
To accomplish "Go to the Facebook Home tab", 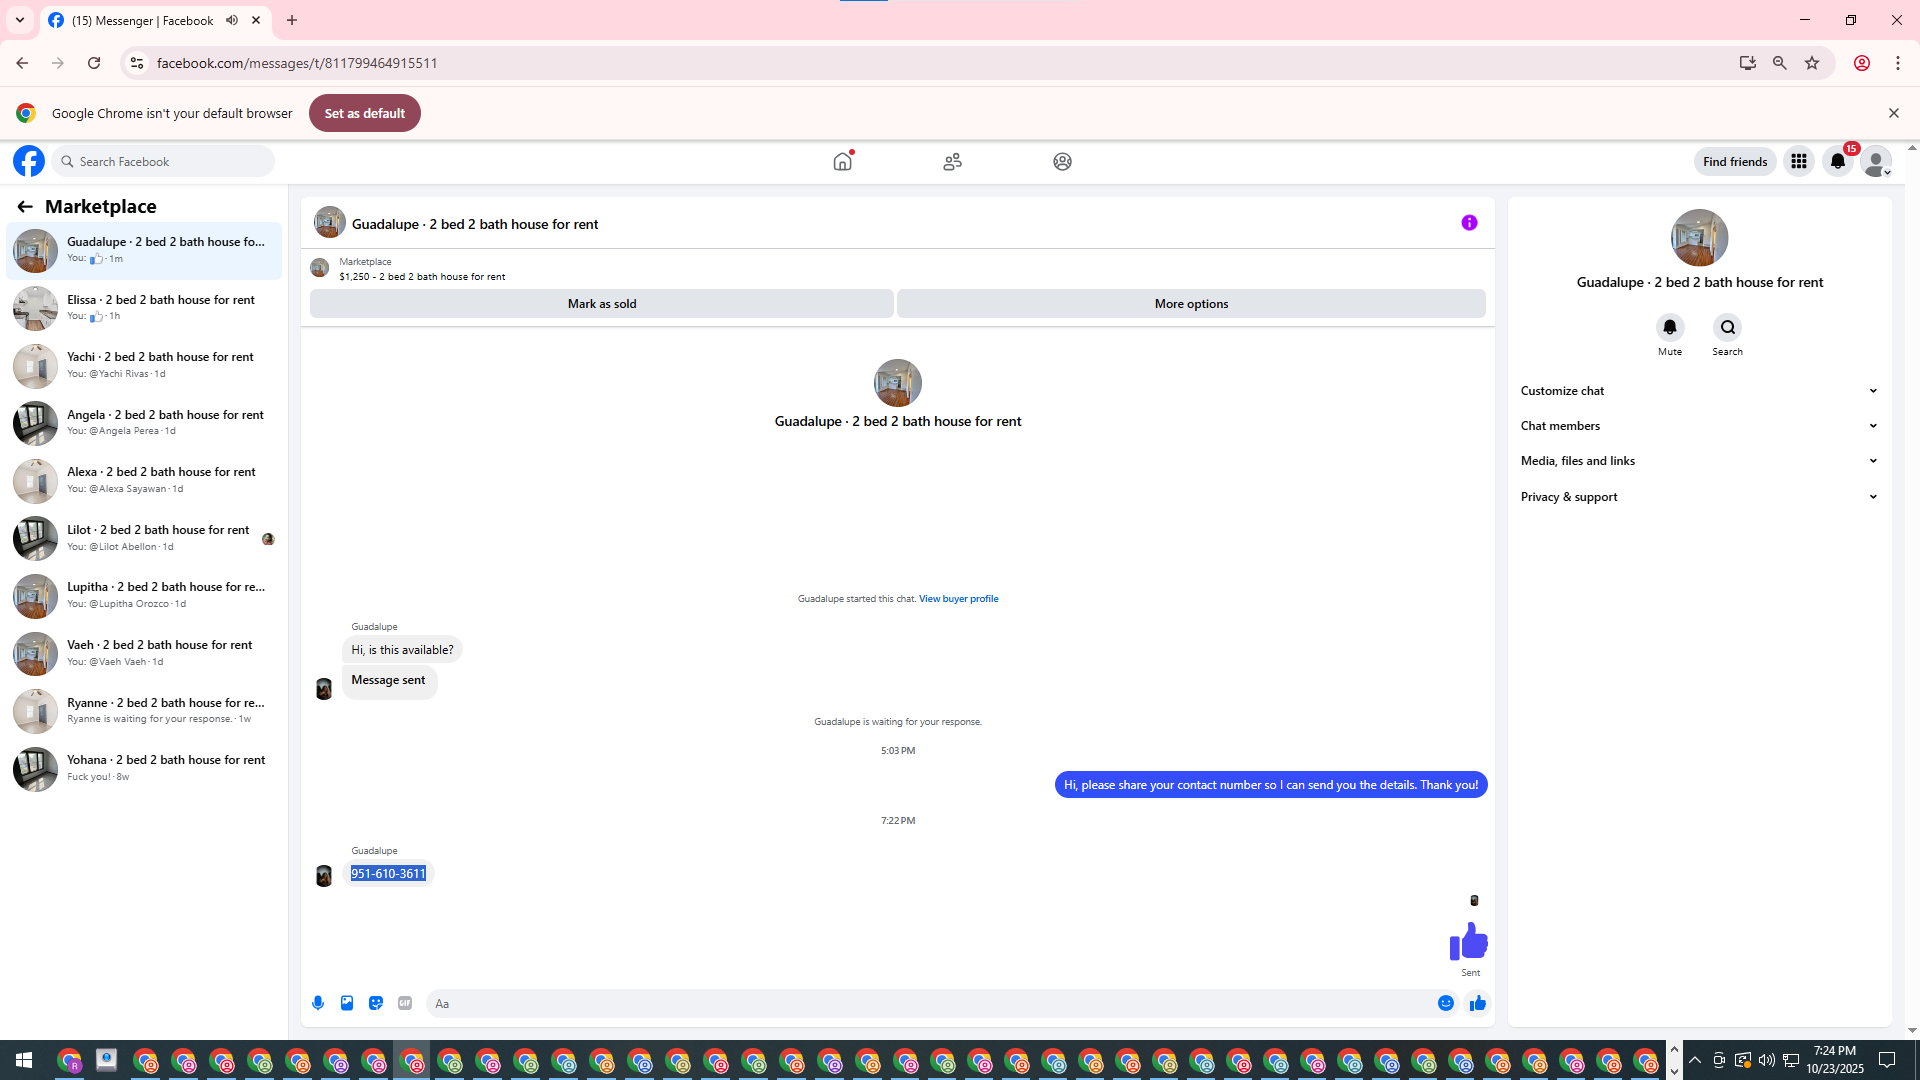I will pos(842,161).
